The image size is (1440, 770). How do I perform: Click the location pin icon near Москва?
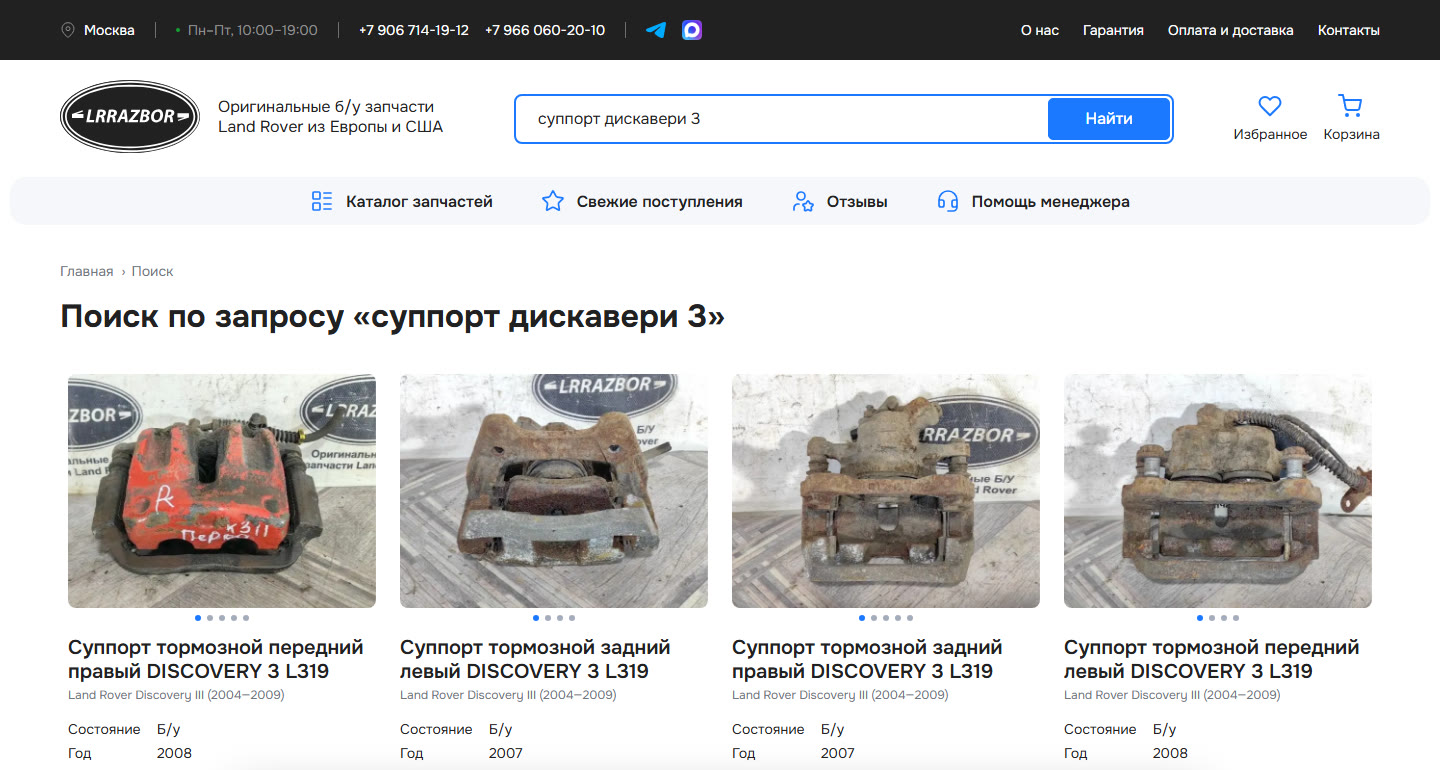coord(68,30)
